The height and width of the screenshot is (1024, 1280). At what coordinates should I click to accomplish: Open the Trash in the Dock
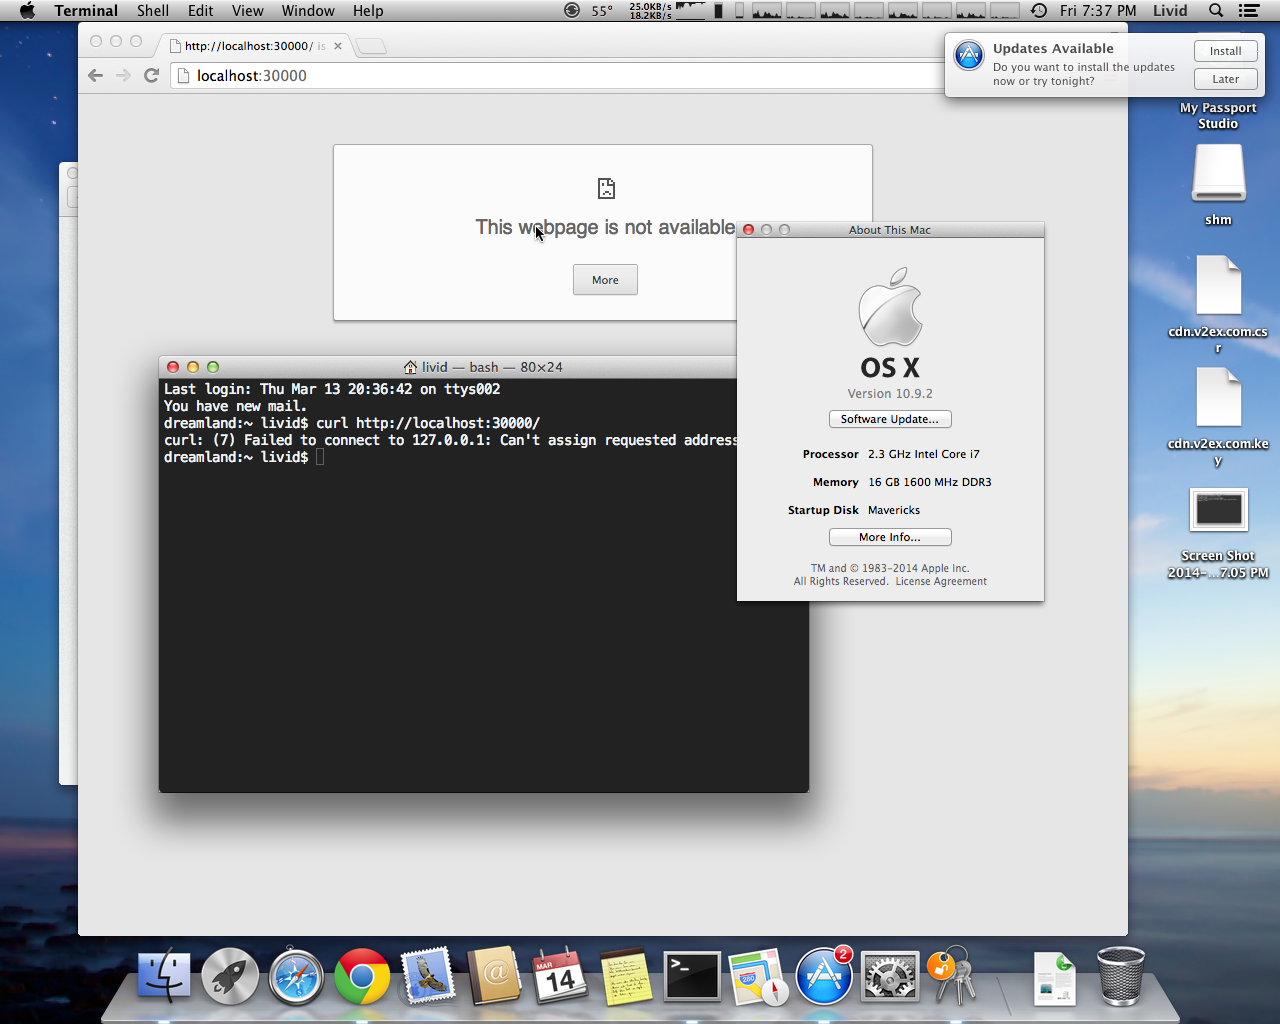[x=1120, y=976]
